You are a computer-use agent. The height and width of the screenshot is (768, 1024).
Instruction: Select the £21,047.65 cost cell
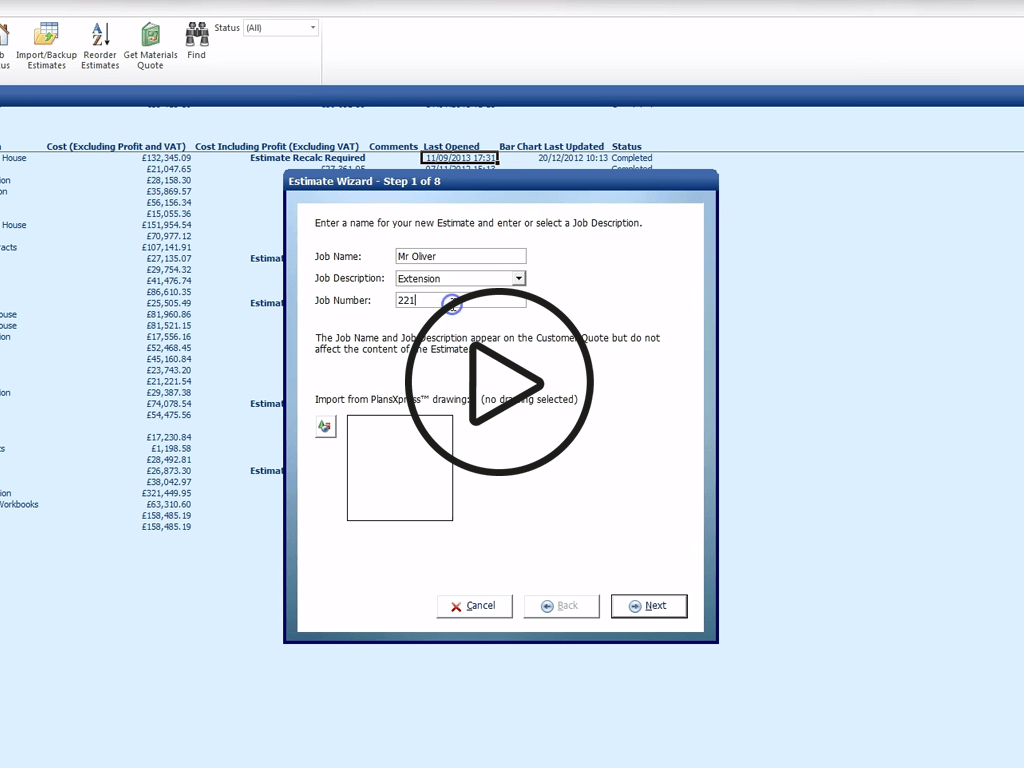[168, 169]
